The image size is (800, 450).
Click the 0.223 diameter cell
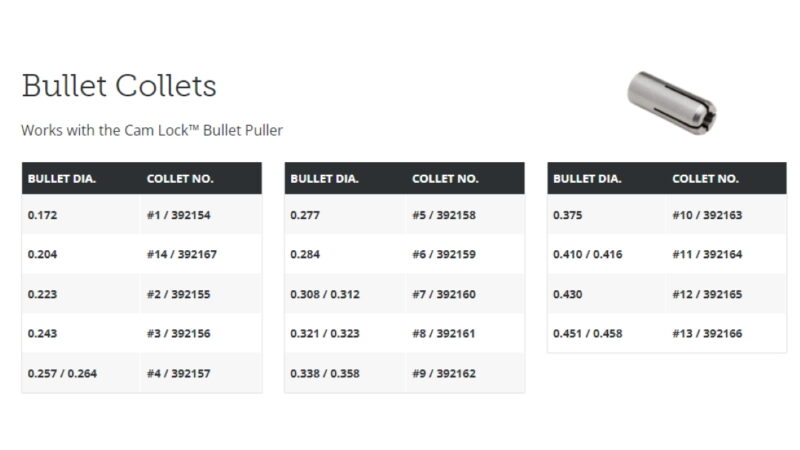(42, 294)
